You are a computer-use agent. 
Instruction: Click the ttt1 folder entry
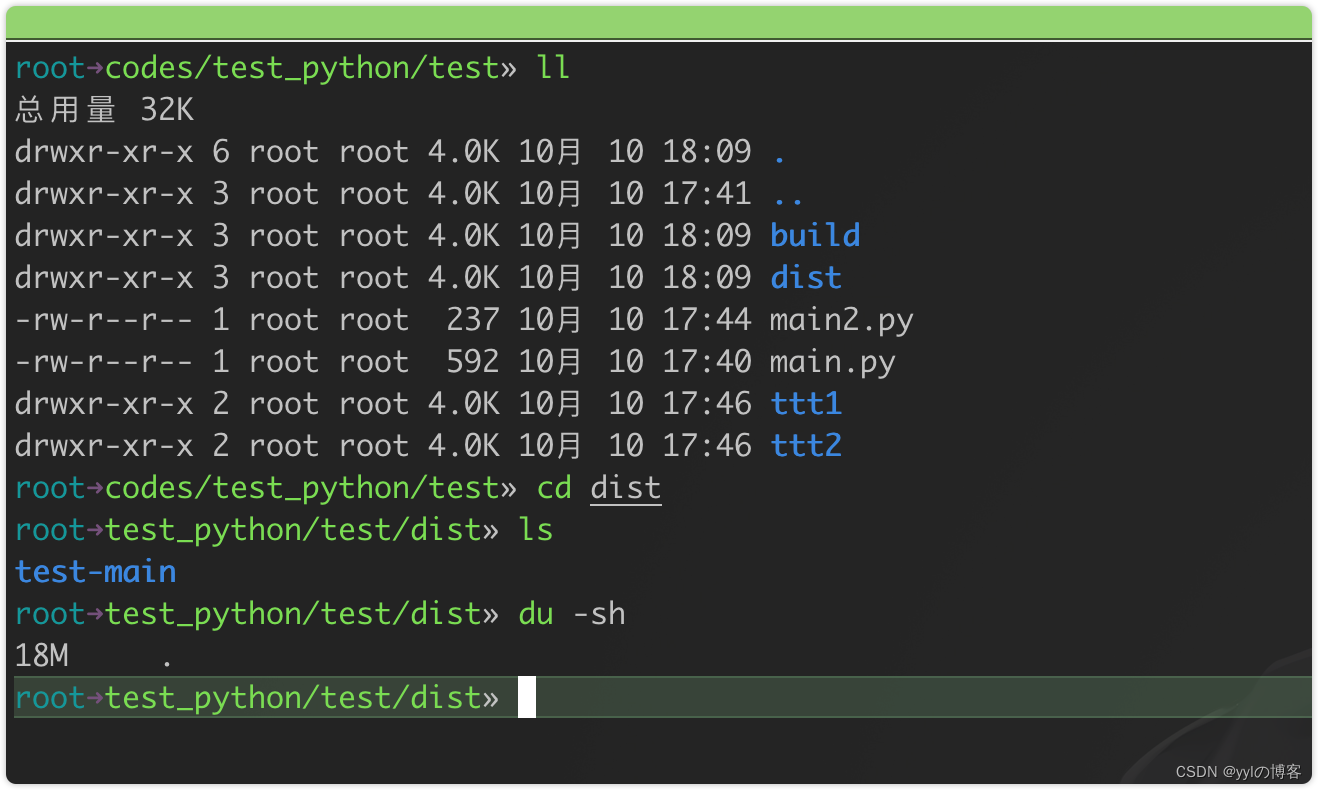click(x=806, y=403)
